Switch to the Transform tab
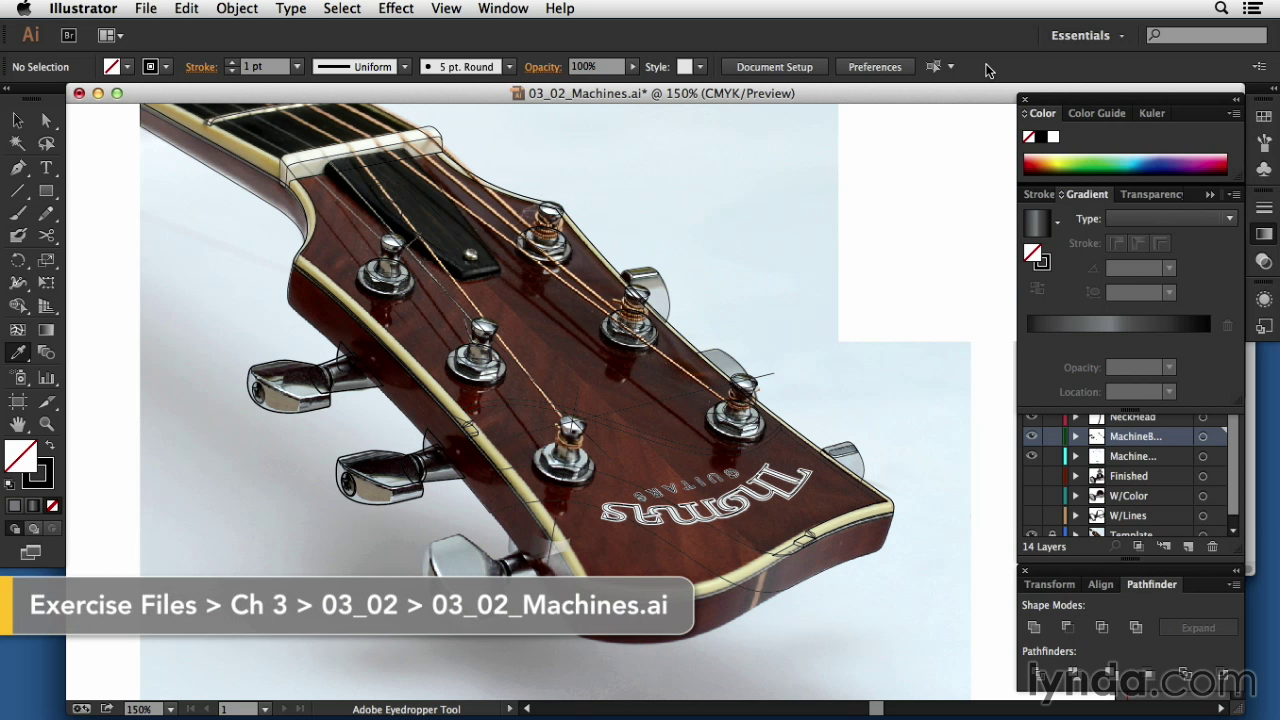 (x=1049, y=585)
